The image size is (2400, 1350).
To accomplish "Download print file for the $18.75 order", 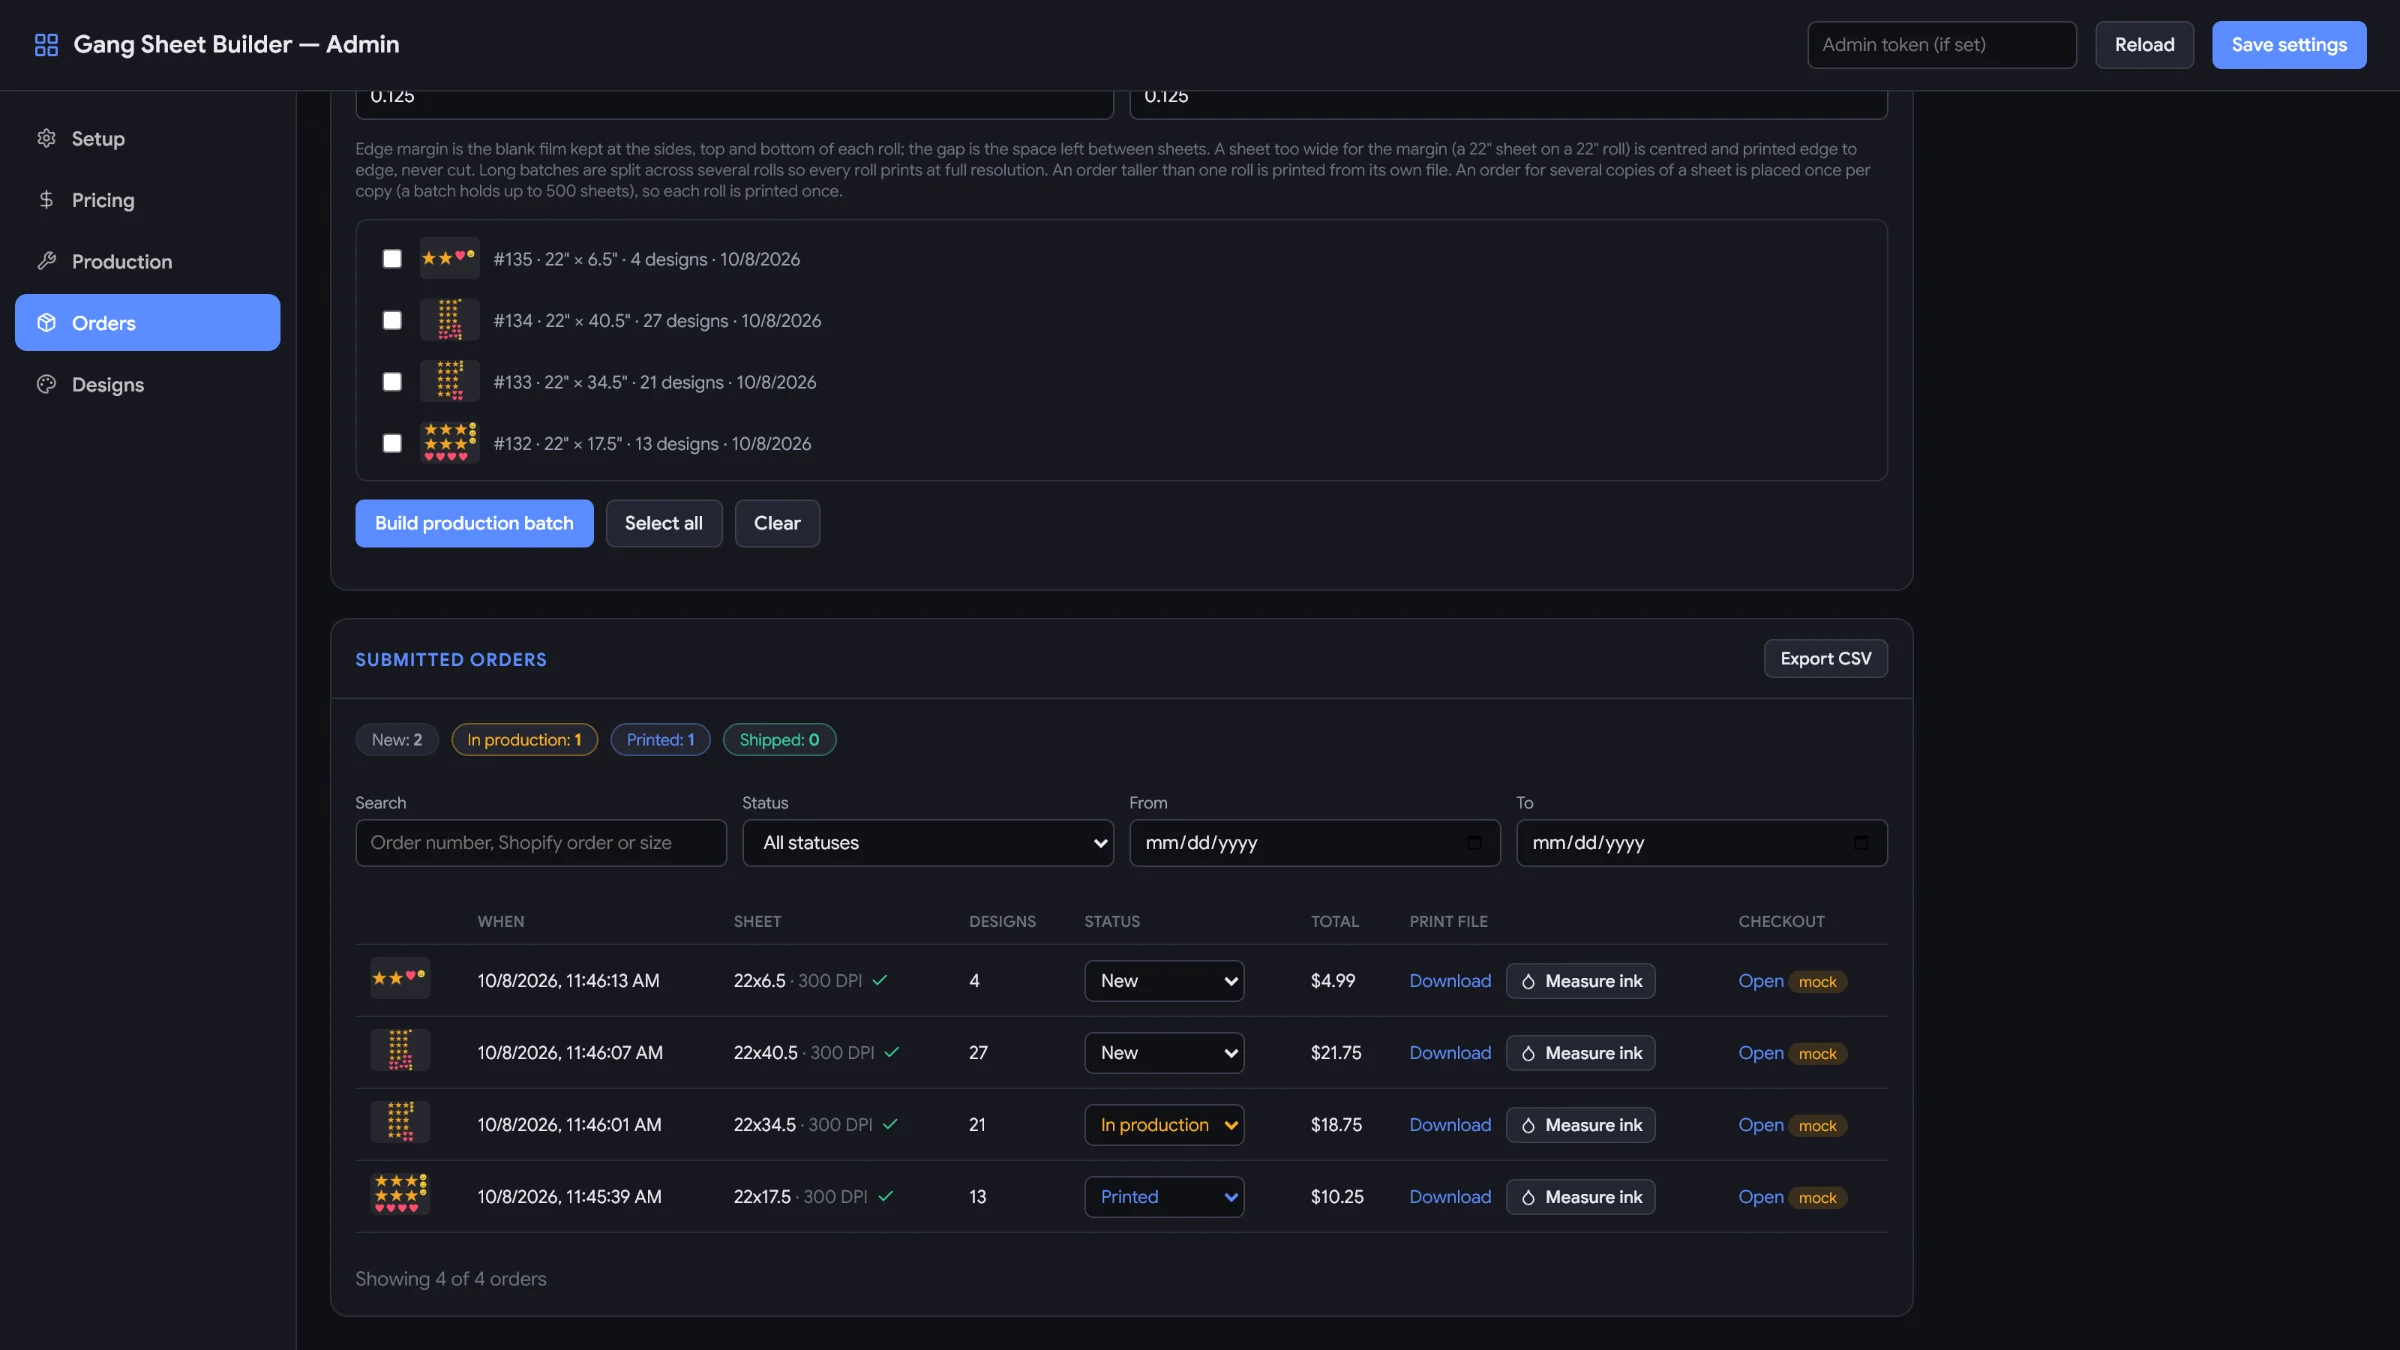I will click(x=1450, y=1125).
